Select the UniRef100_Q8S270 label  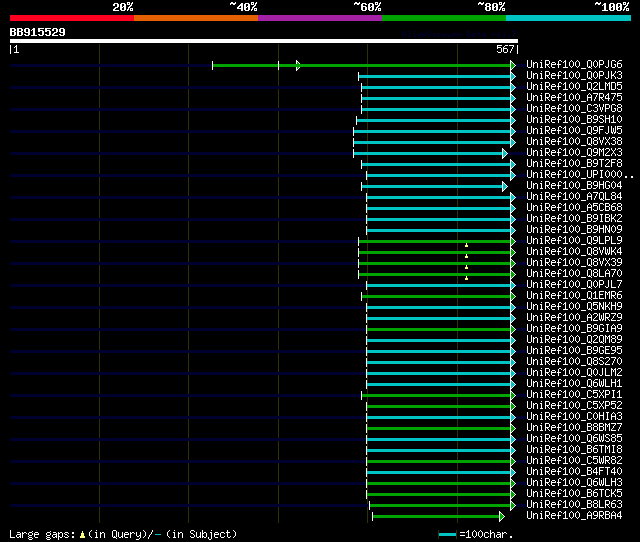tap(574, 362)
